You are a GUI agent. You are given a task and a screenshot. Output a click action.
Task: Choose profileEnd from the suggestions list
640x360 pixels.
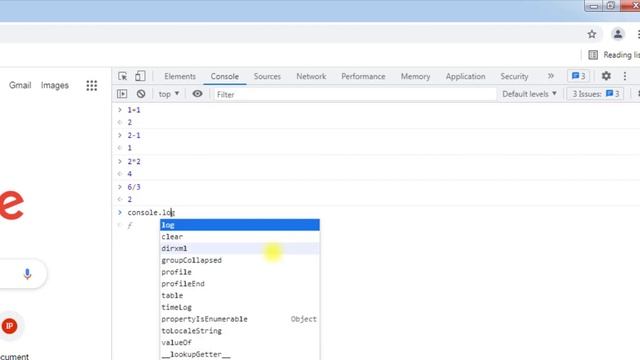tap(240, 284)
